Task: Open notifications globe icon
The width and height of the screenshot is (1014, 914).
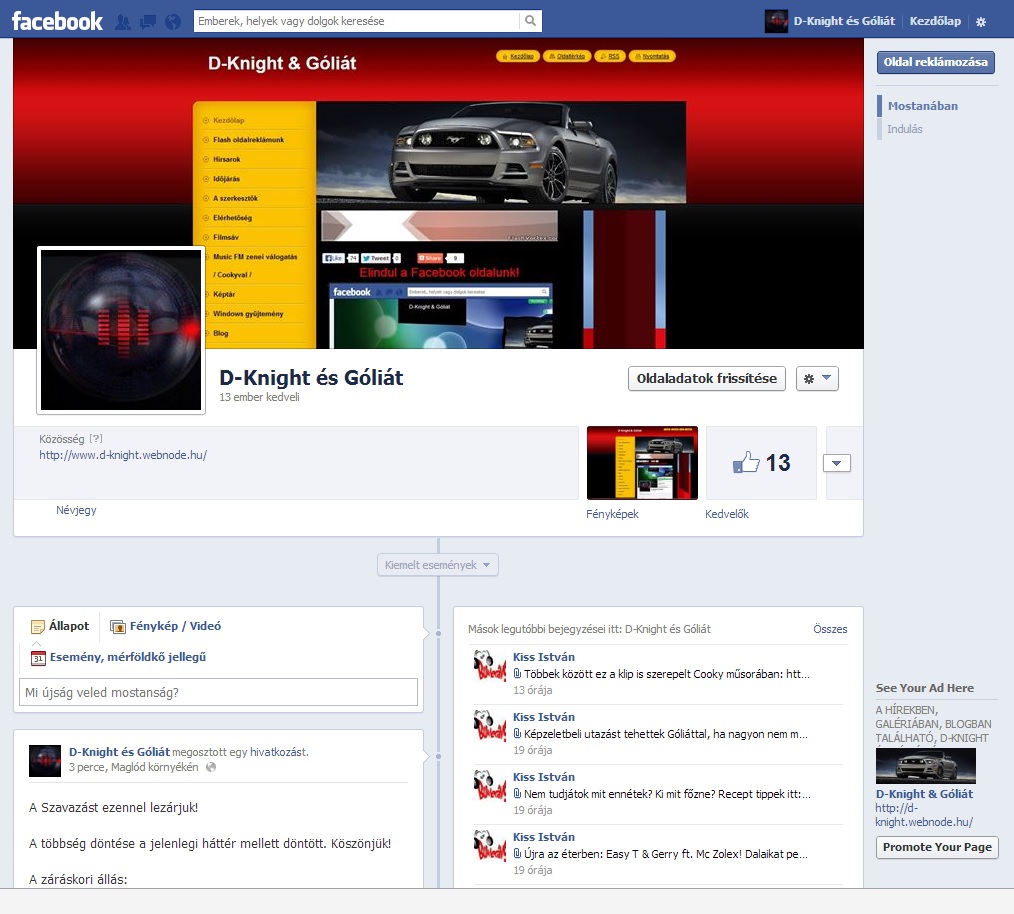Action: [173, 22]
